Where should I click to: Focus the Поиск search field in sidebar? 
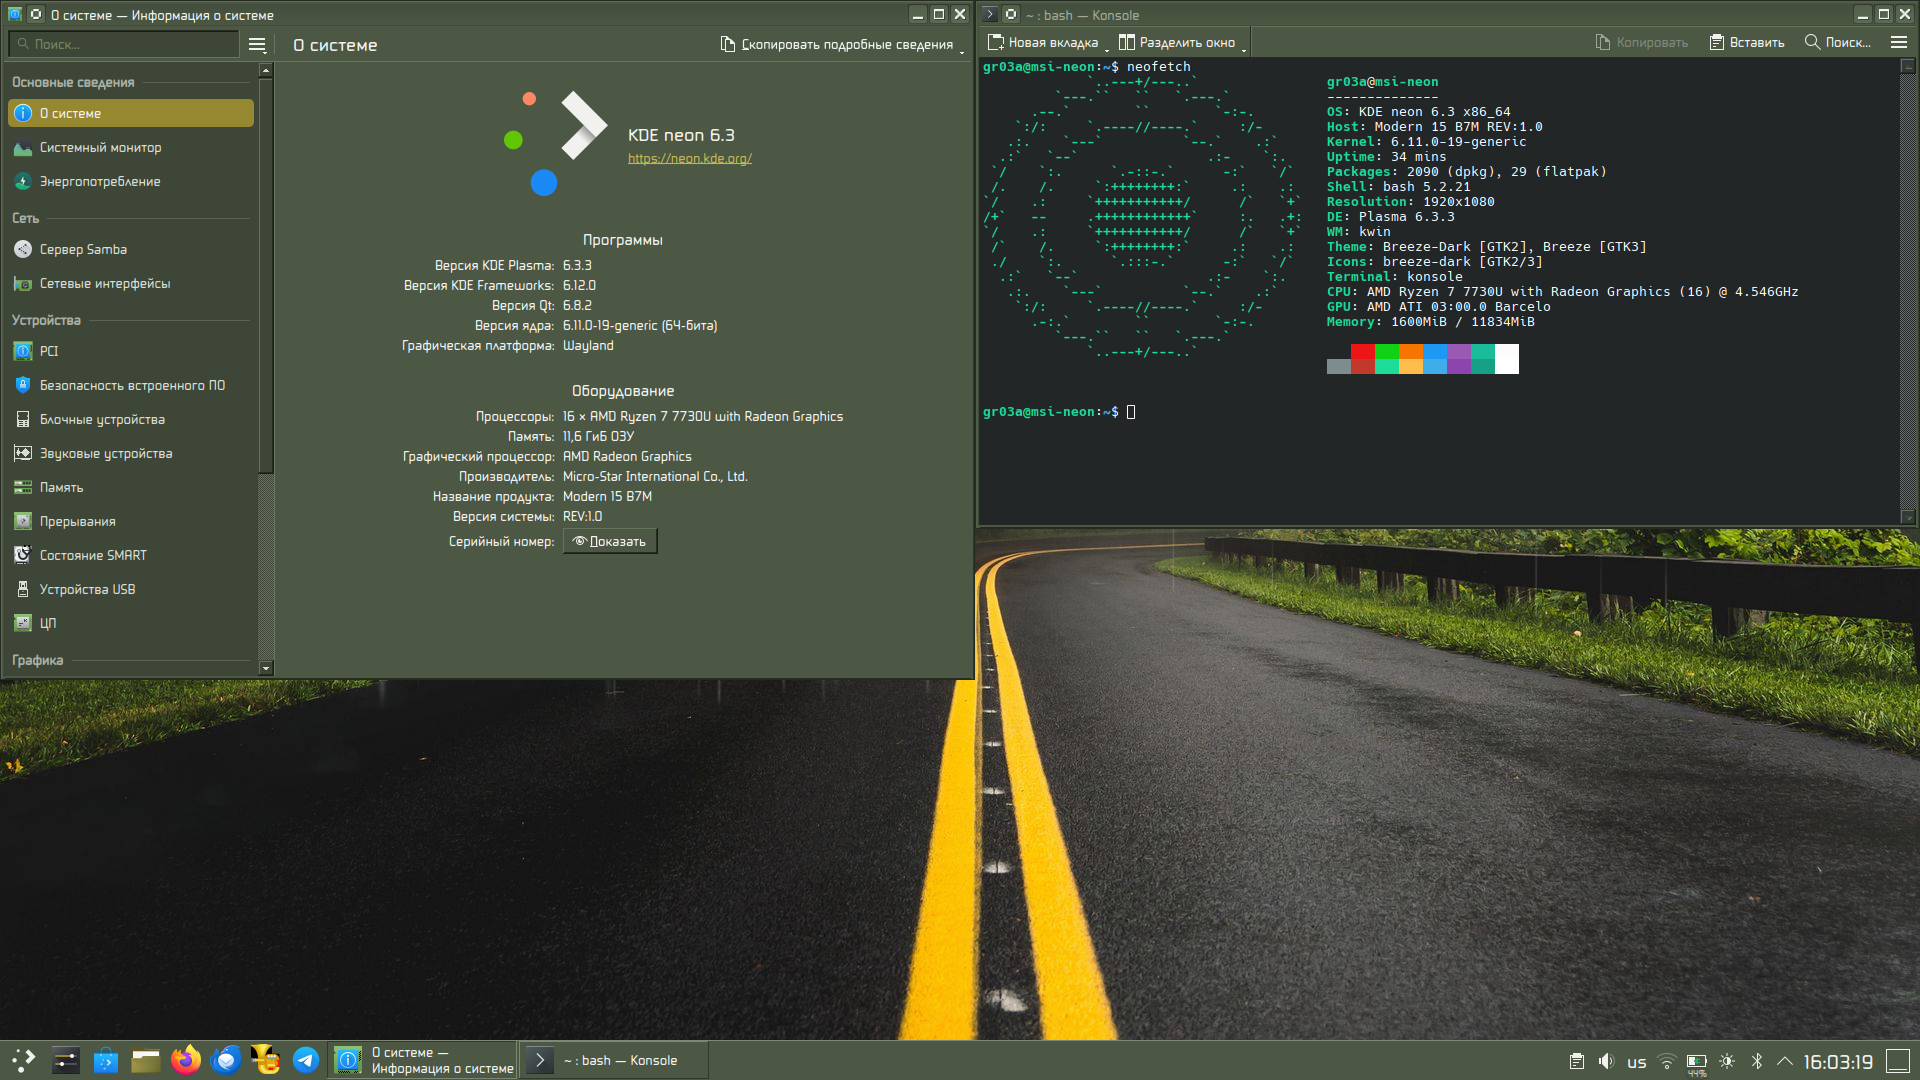pos(124,45)
